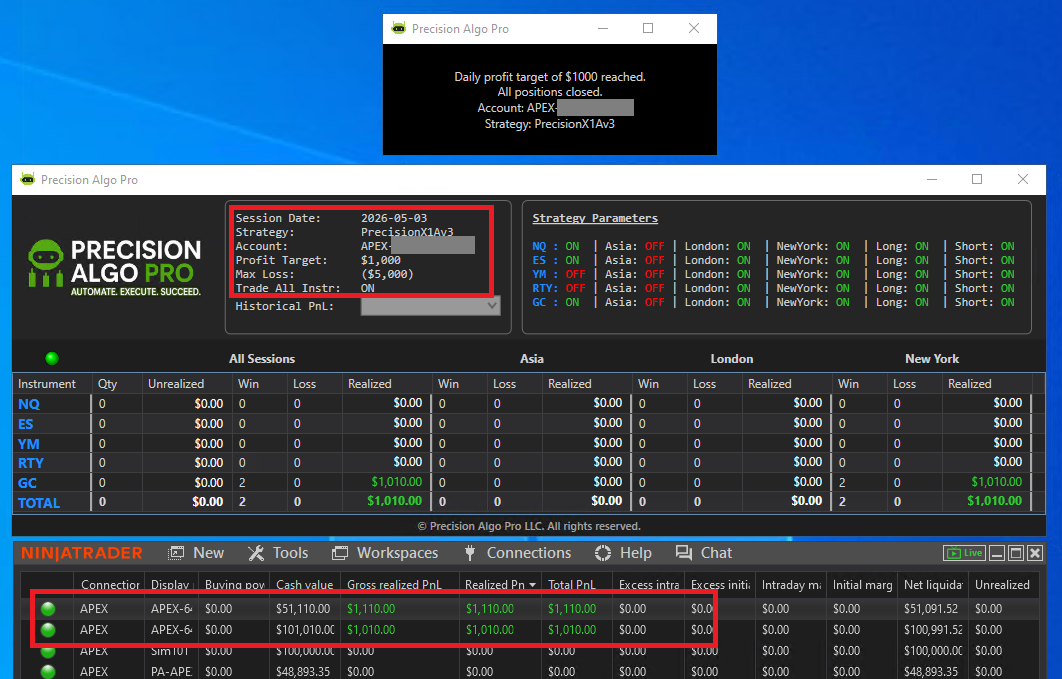Click the Live status indicator

click(964, 553)
